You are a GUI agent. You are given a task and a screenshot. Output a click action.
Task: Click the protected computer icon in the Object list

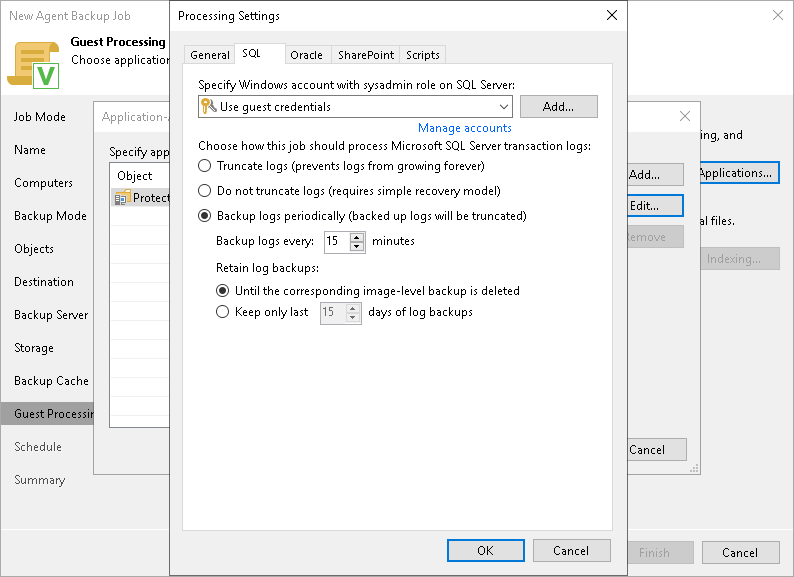coord(122,198)
